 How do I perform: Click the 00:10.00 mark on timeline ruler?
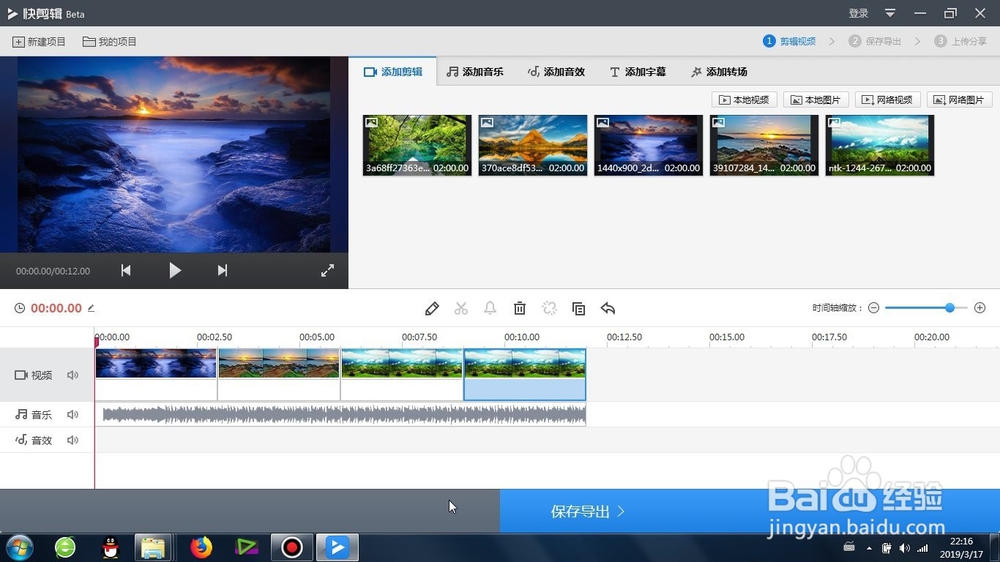(x=522, y=337)
